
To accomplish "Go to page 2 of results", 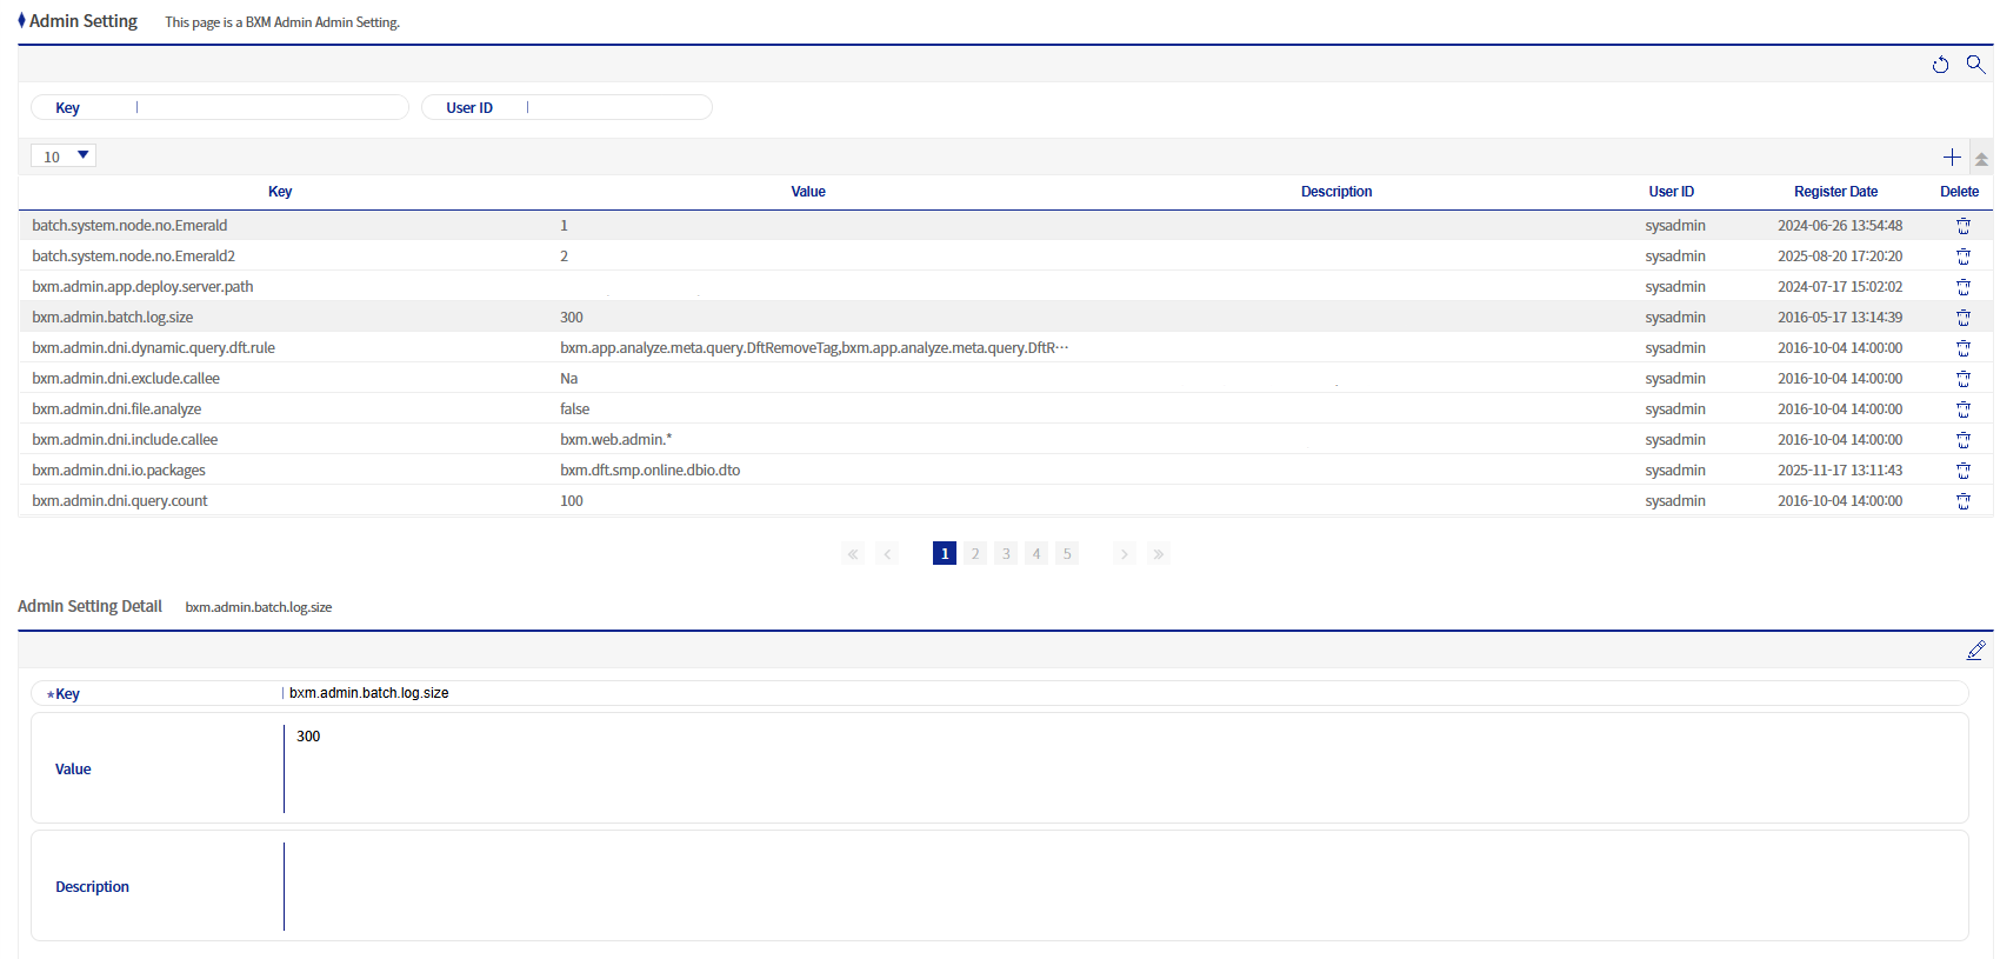I will [975, 554].
